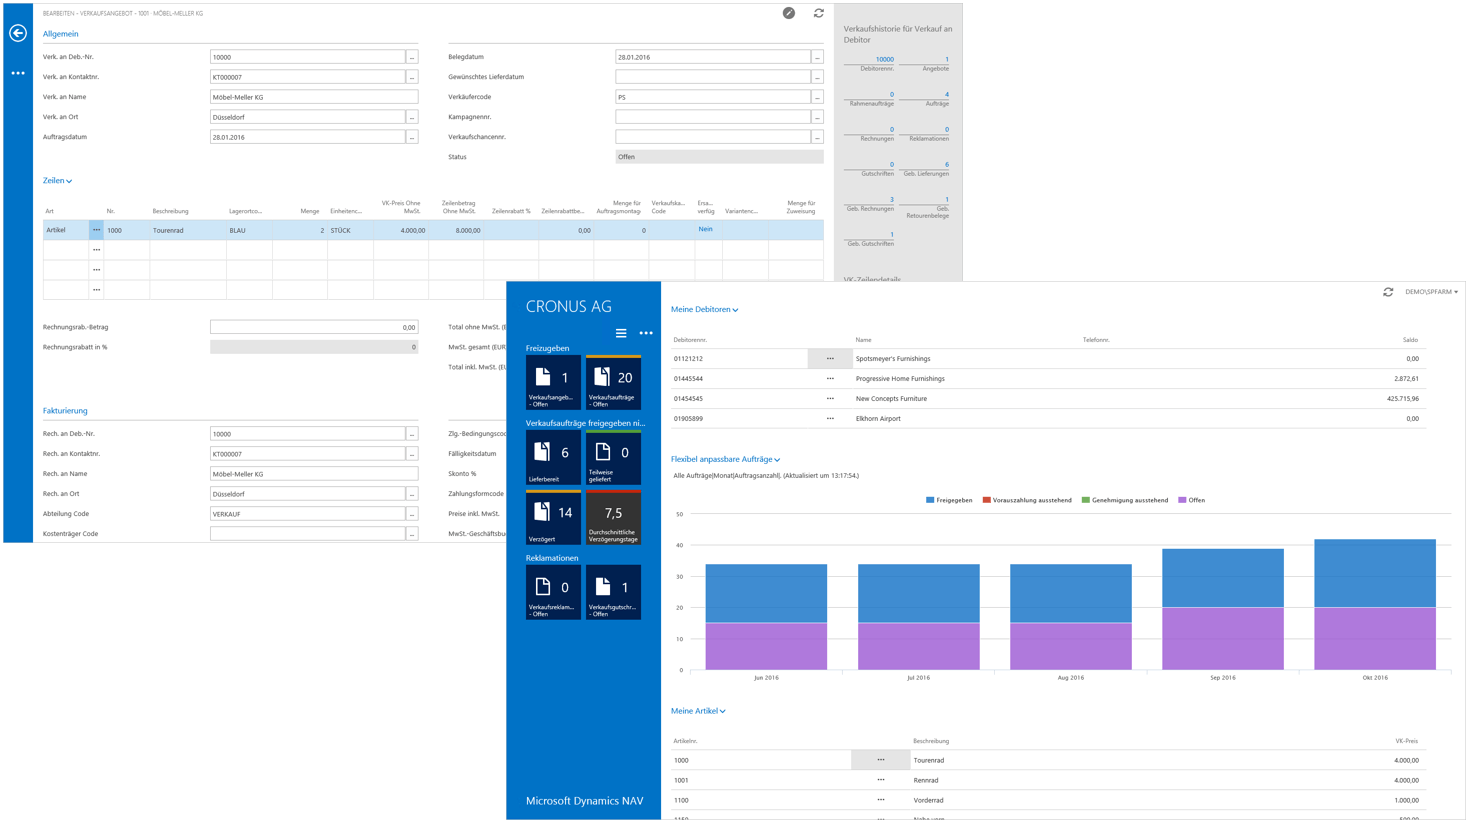Open the Durchschnittliche Verzögerungstage tile

pyautogui.click(x=613, y=518)
